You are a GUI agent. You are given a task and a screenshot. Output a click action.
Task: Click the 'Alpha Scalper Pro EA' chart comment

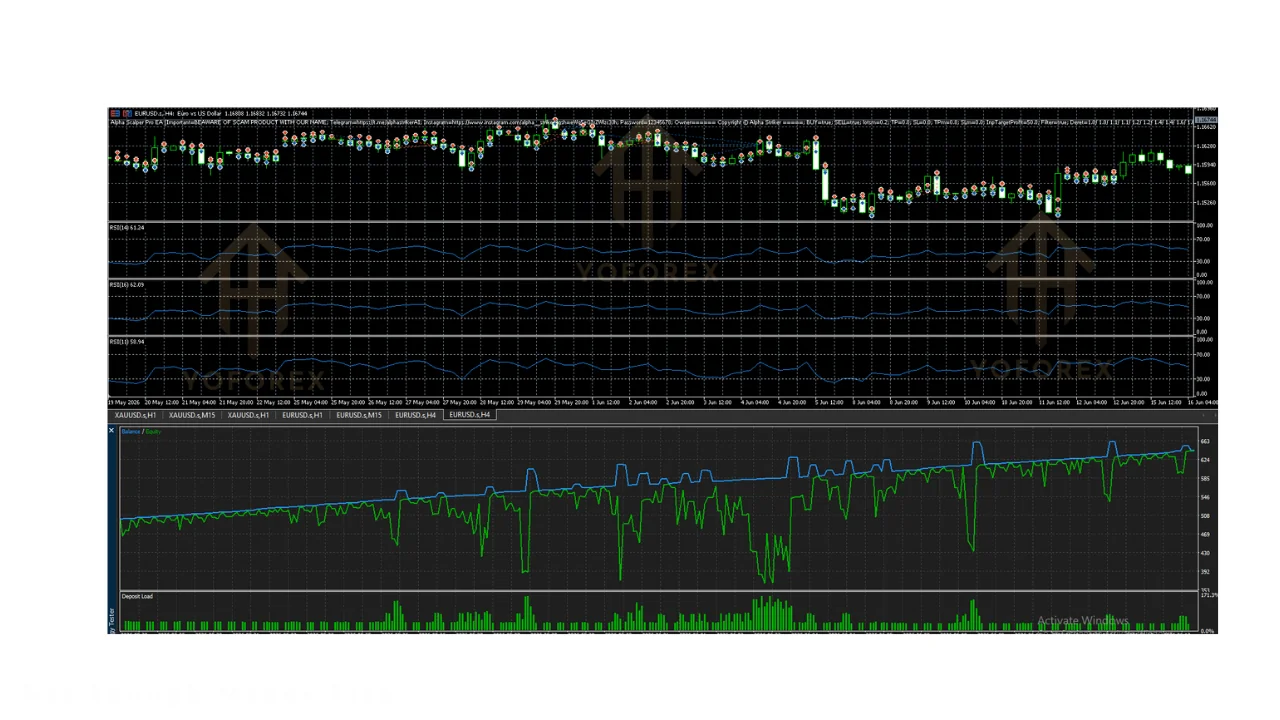point(136,122)
